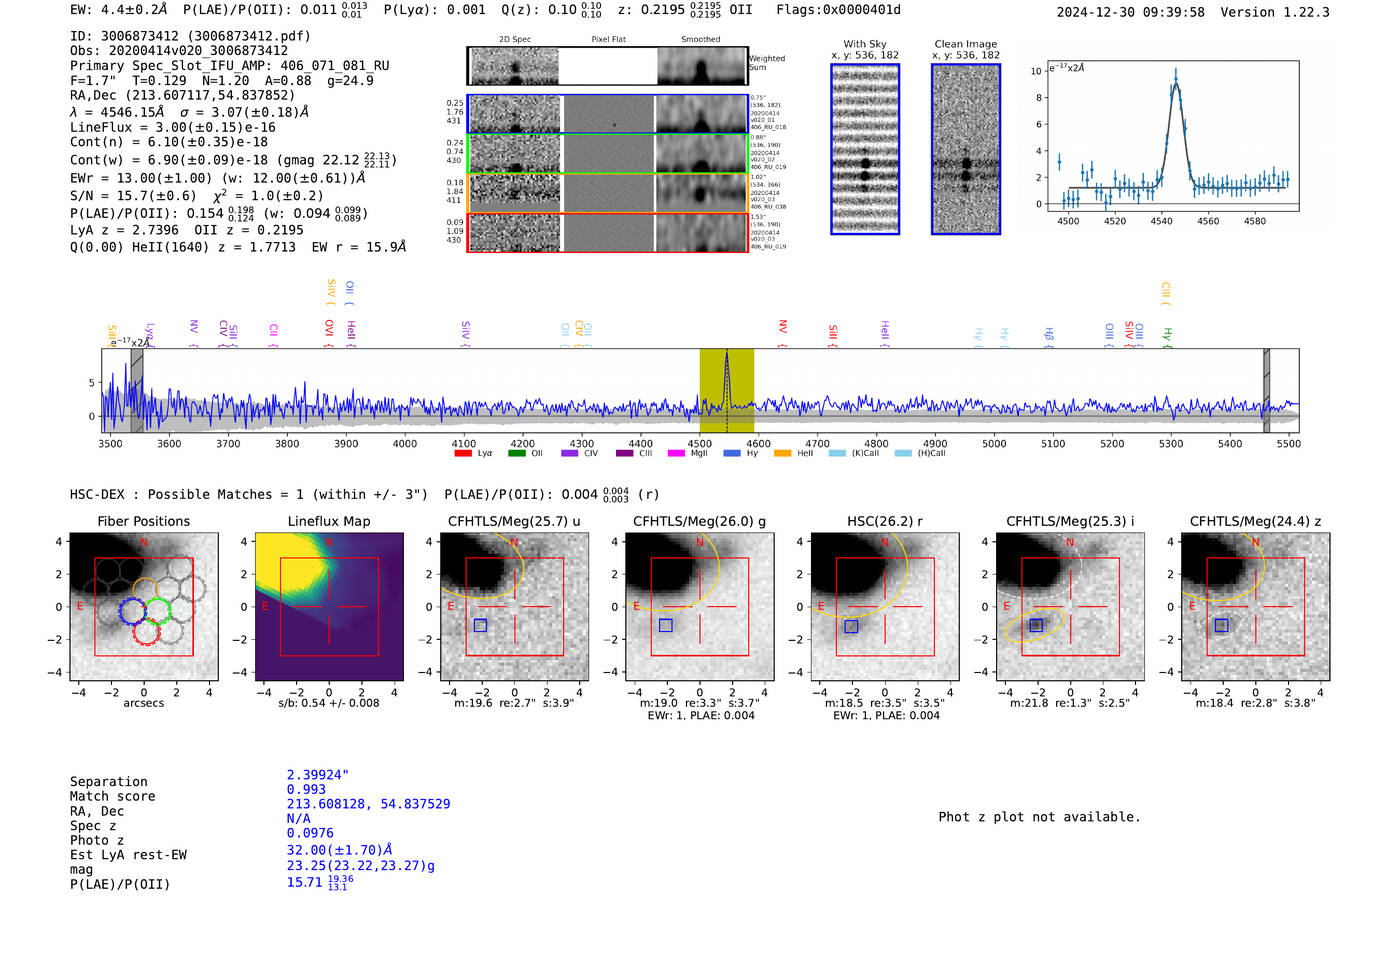This screenshot has width=1400, height=953.
Task: Open the HSC(26.2) r cutout
Action: point(885,606)
